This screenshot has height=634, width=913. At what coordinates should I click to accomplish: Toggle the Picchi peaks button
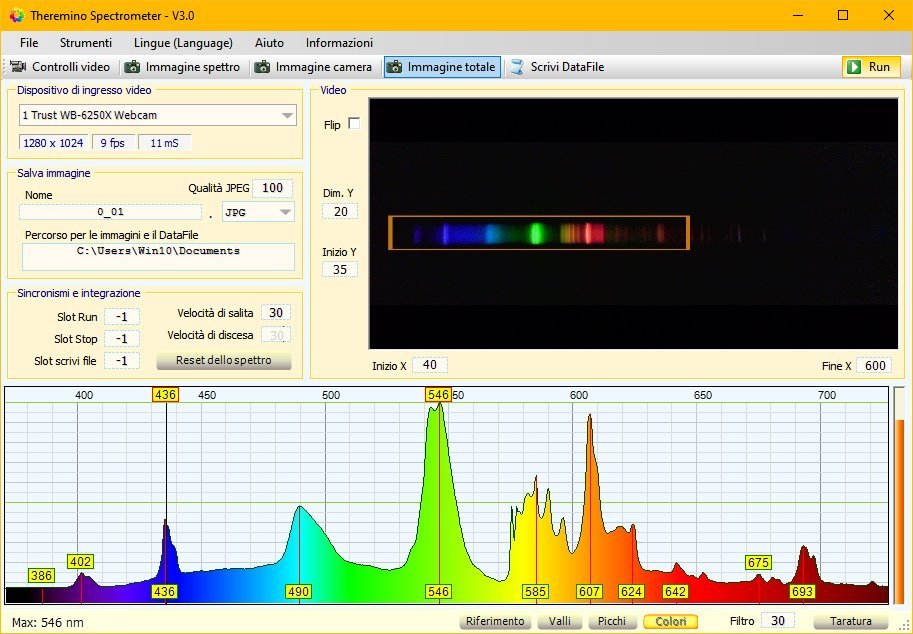coord(611,621)
